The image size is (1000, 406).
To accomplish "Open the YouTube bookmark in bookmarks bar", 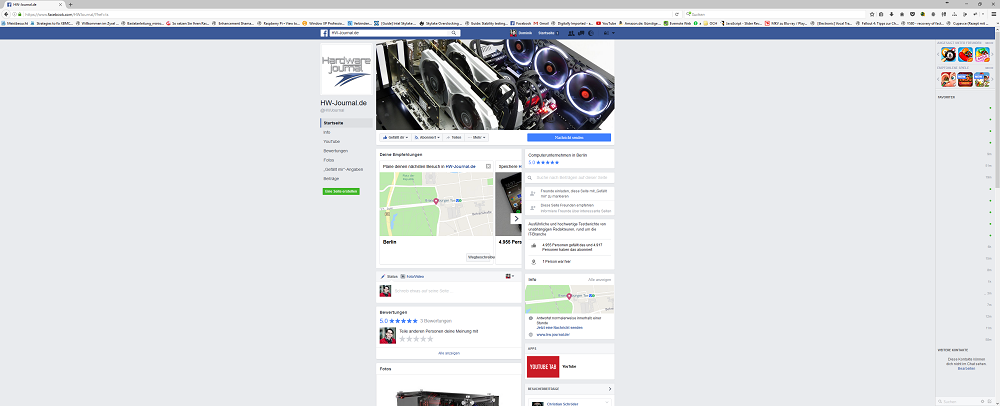I will click(606, 22).
